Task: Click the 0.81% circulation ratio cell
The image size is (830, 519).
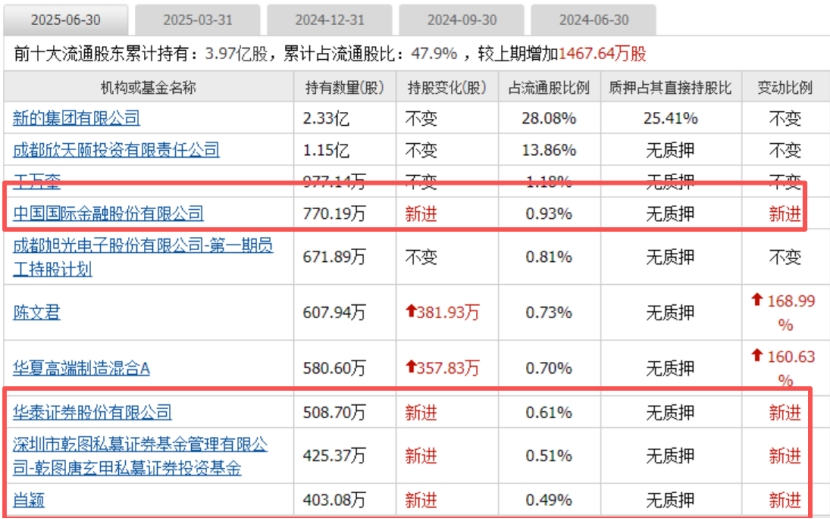Action: click(549, 257)
